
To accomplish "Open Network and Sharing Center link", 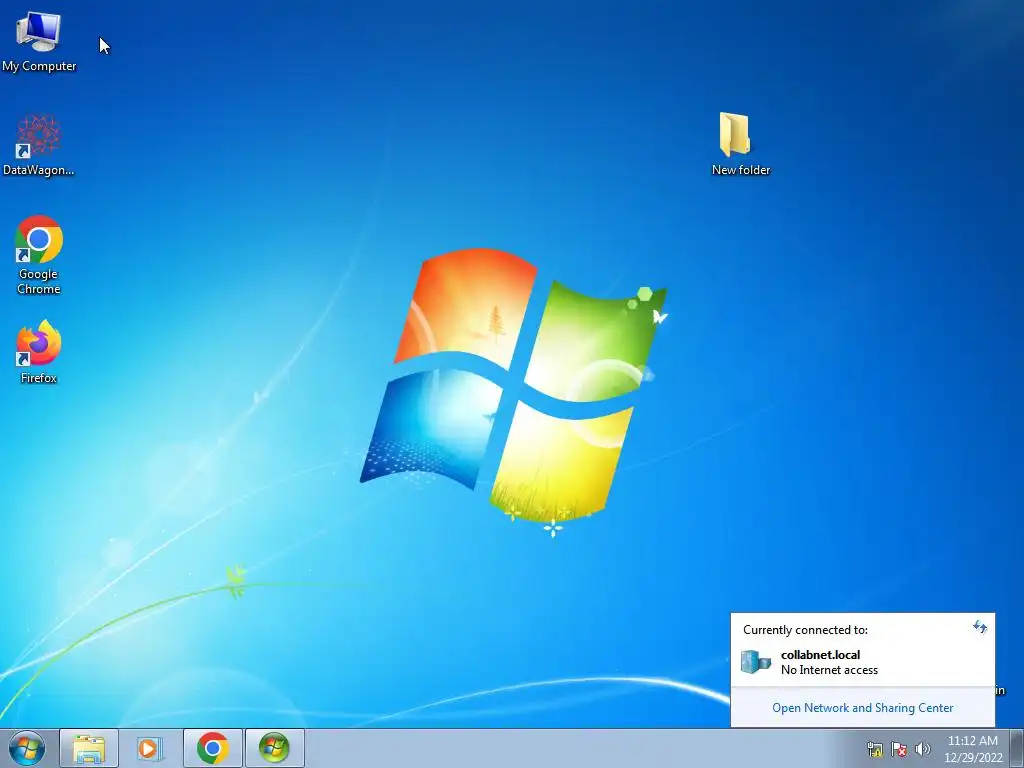I will [862, 708].
